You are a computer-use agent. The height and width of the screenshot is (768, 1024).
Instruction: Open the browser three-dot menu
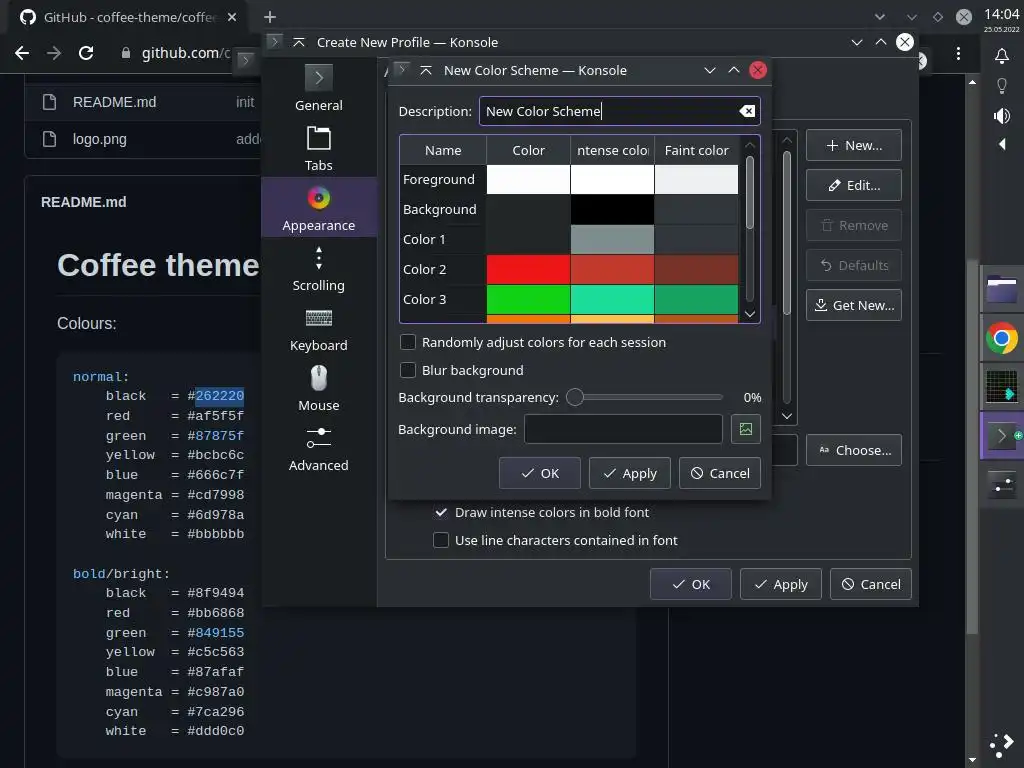point(958,54)
